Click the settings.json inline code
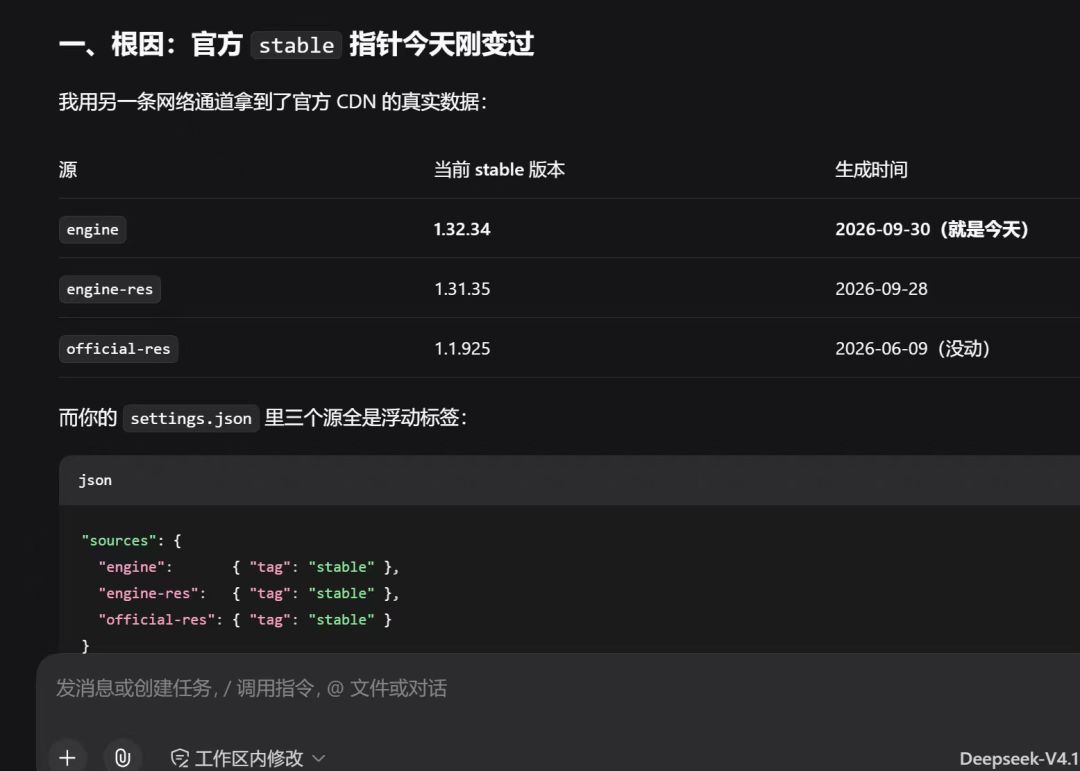This screenshot has width=1080, height=771. [x=191, y=418]
